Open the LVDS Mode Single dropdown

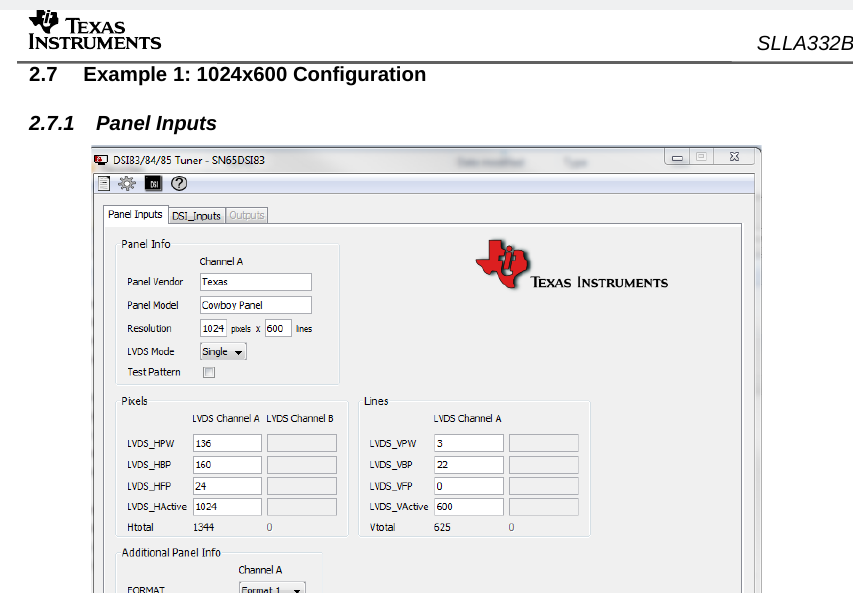pos(223,351)
